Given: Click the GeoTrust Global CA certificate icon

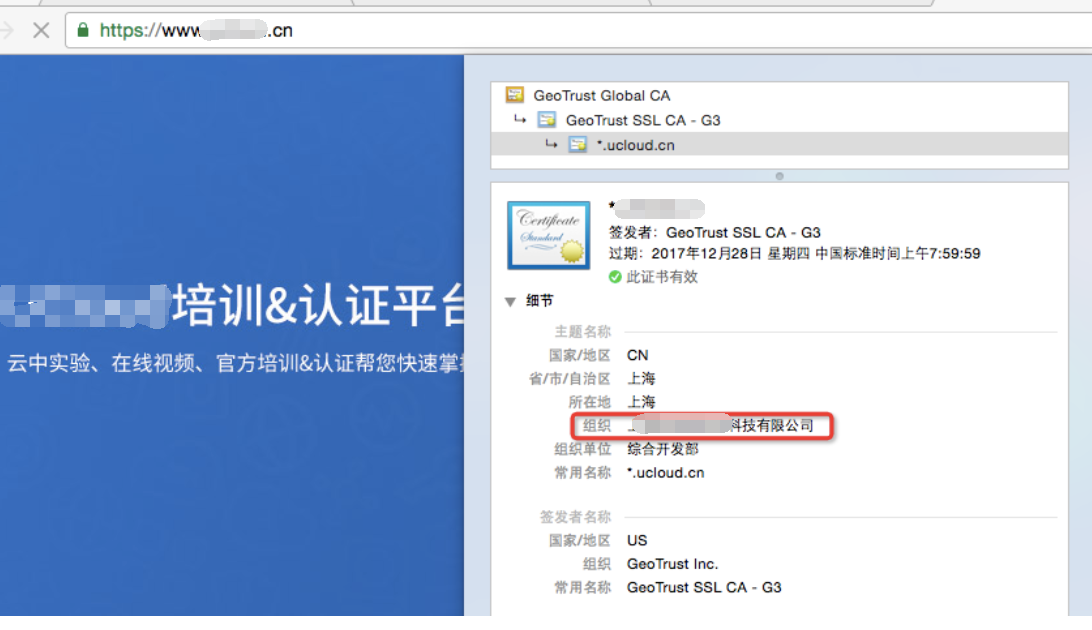Looking at the screenshot, I should pos(515,95).
